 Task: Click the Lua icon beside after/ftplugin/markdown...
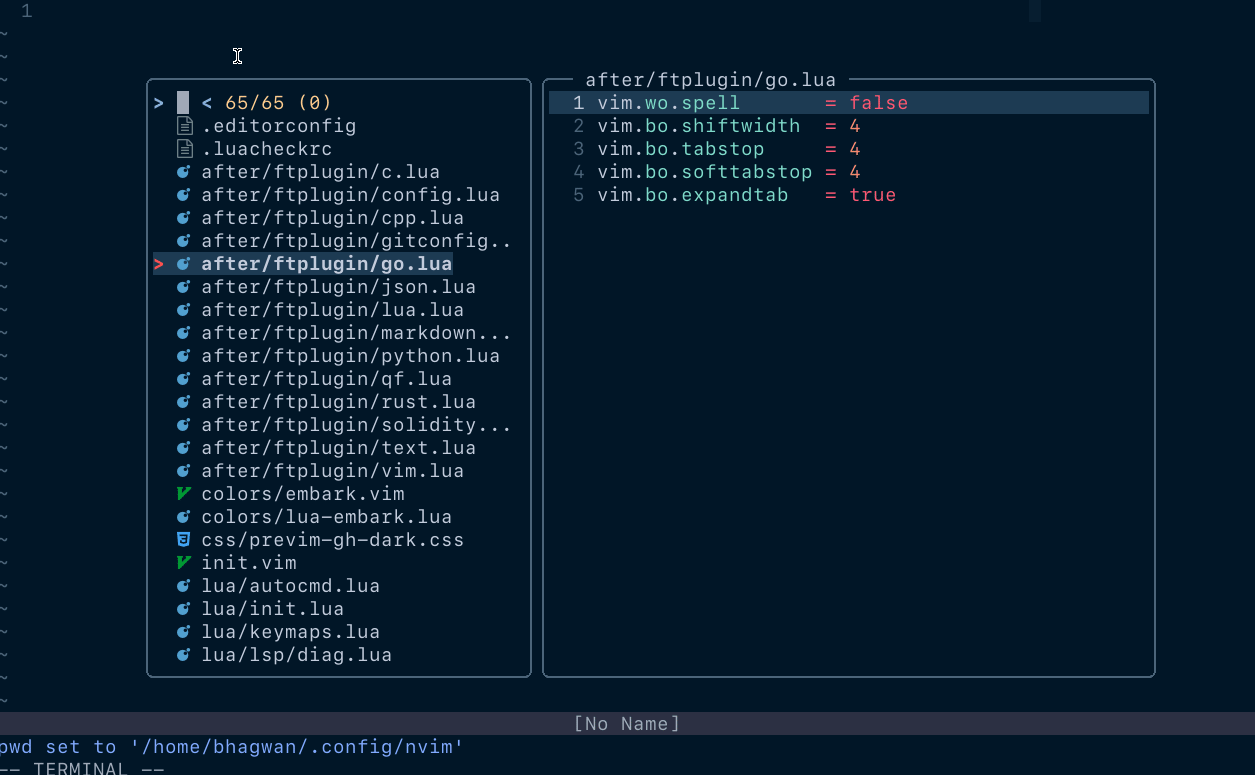pos(184,333)
